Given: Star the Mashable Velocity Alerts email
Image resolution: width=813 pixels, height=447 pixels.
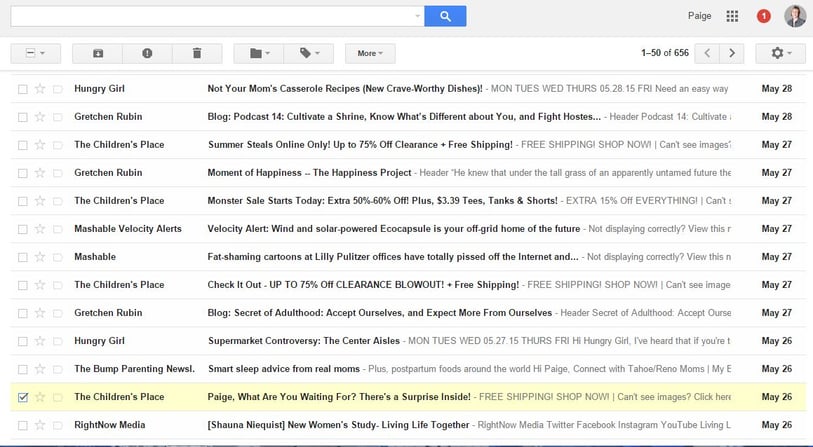Looking at the screenshot, I should (x=40, y=229).
